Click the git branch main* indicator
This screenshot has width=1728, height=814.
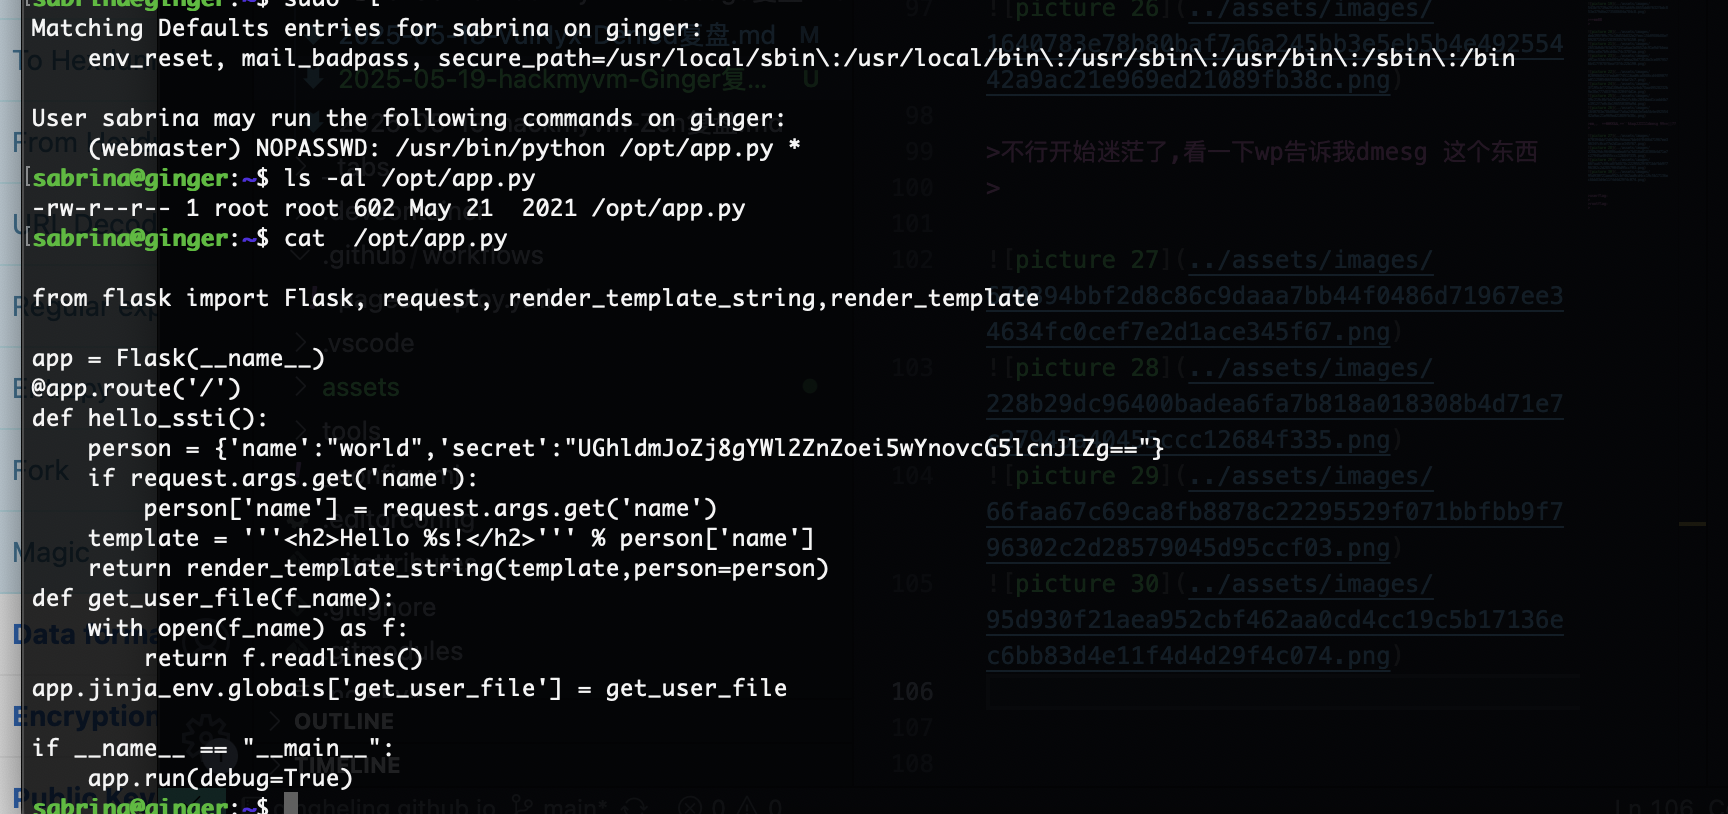pos(558,805)
